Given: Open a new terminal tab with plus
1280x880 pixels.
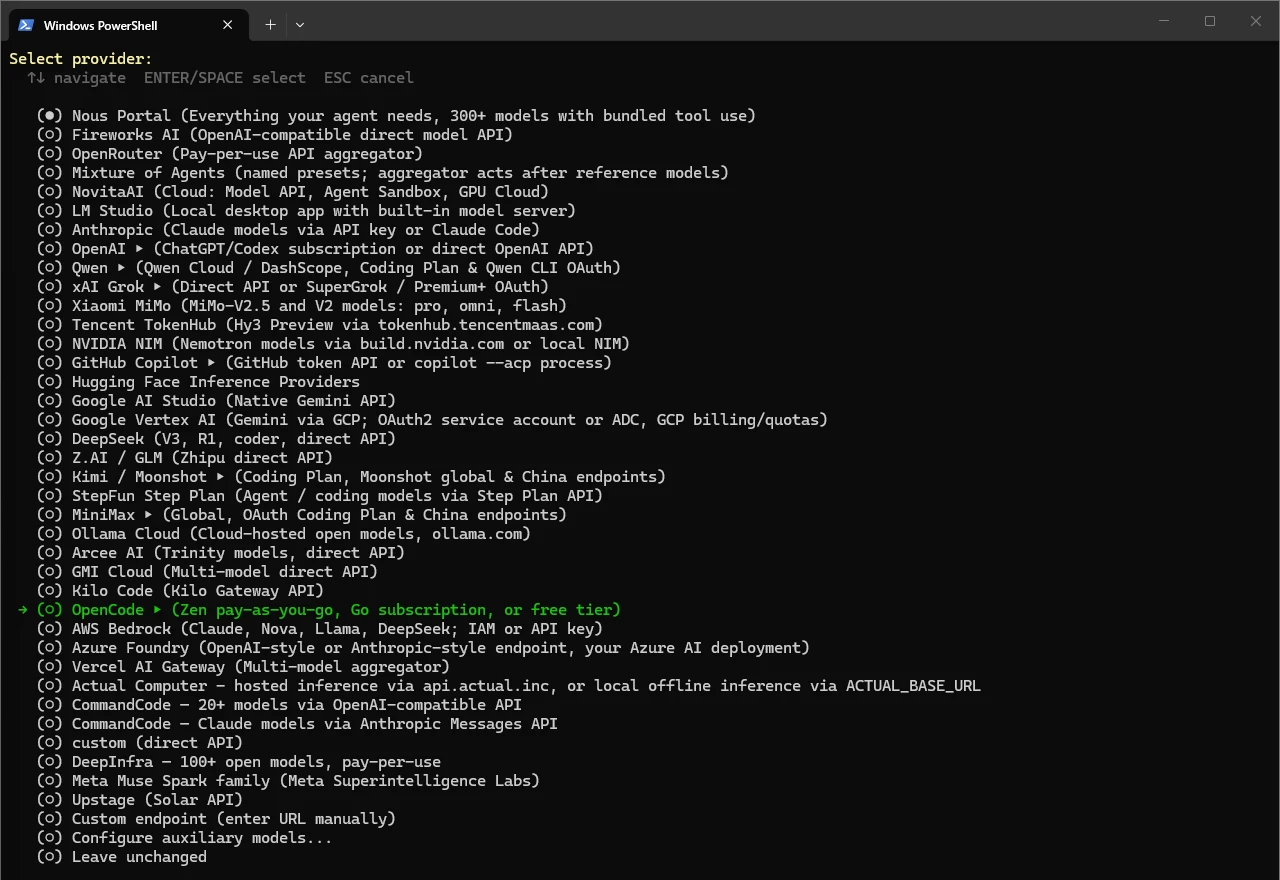Looking at the screenshot, I should click(270, 25).
